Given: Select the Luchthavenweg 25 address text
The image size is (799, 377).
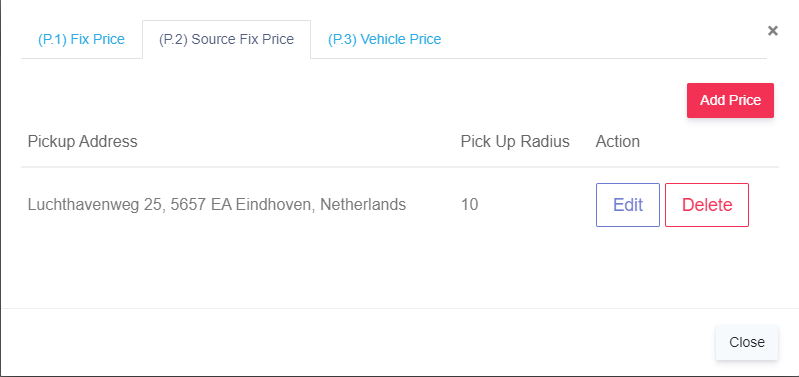Looking at the screenshot, I should click(217, 205).
